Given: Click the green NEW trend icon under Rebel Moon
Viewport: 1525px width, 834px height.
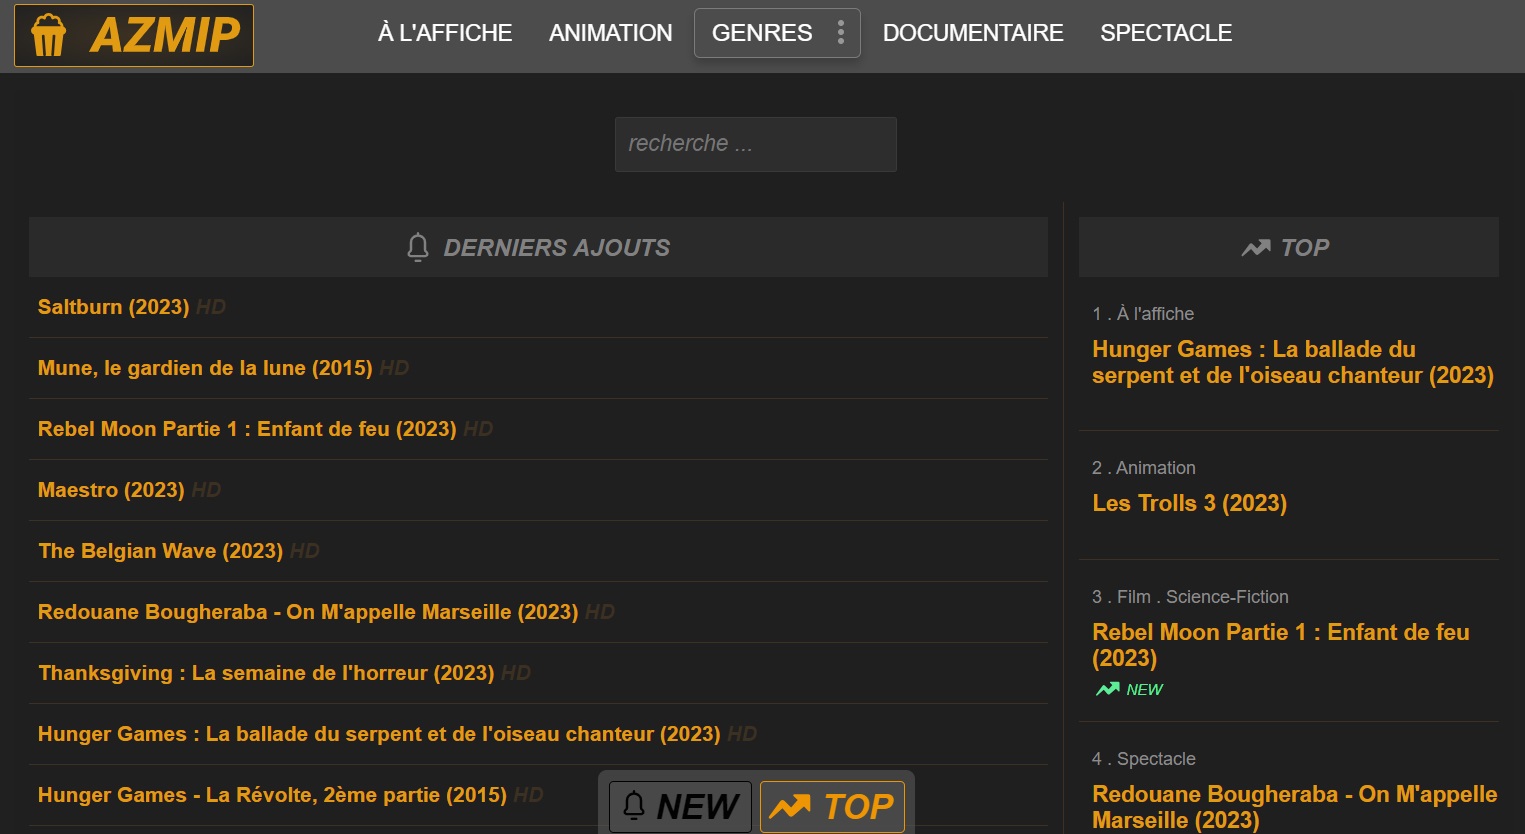Looking at the screenshot, I should point(1106,689).
